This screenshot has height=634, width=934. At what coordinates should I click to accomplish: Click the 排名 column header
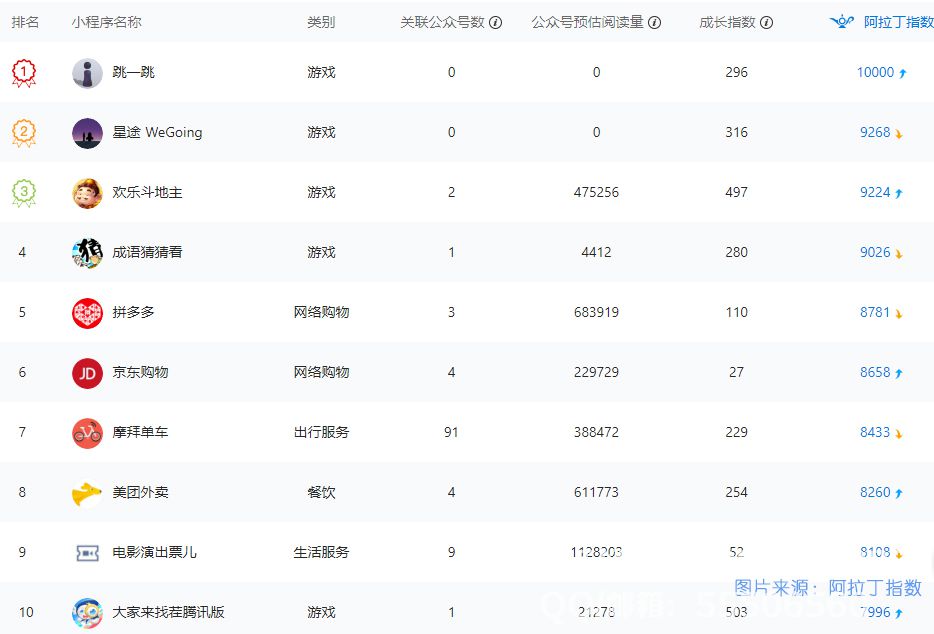(25, 22)
